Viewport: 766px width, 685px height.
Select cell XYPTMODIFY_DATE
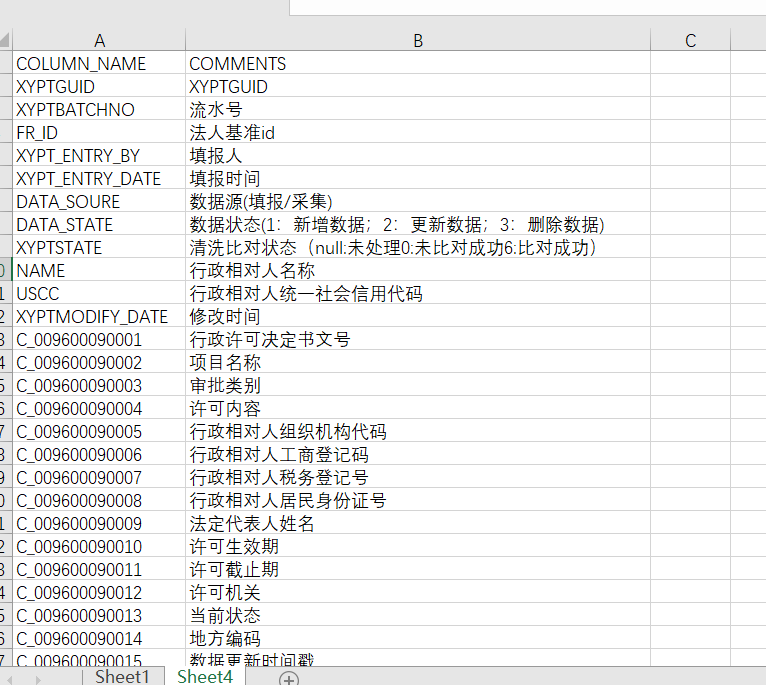point(99,316)
